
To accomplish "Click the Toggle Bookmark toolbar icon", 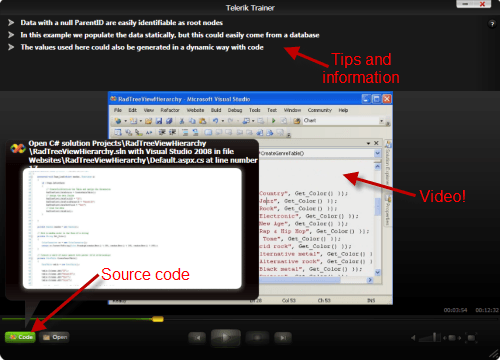I will tap(208, 132).
